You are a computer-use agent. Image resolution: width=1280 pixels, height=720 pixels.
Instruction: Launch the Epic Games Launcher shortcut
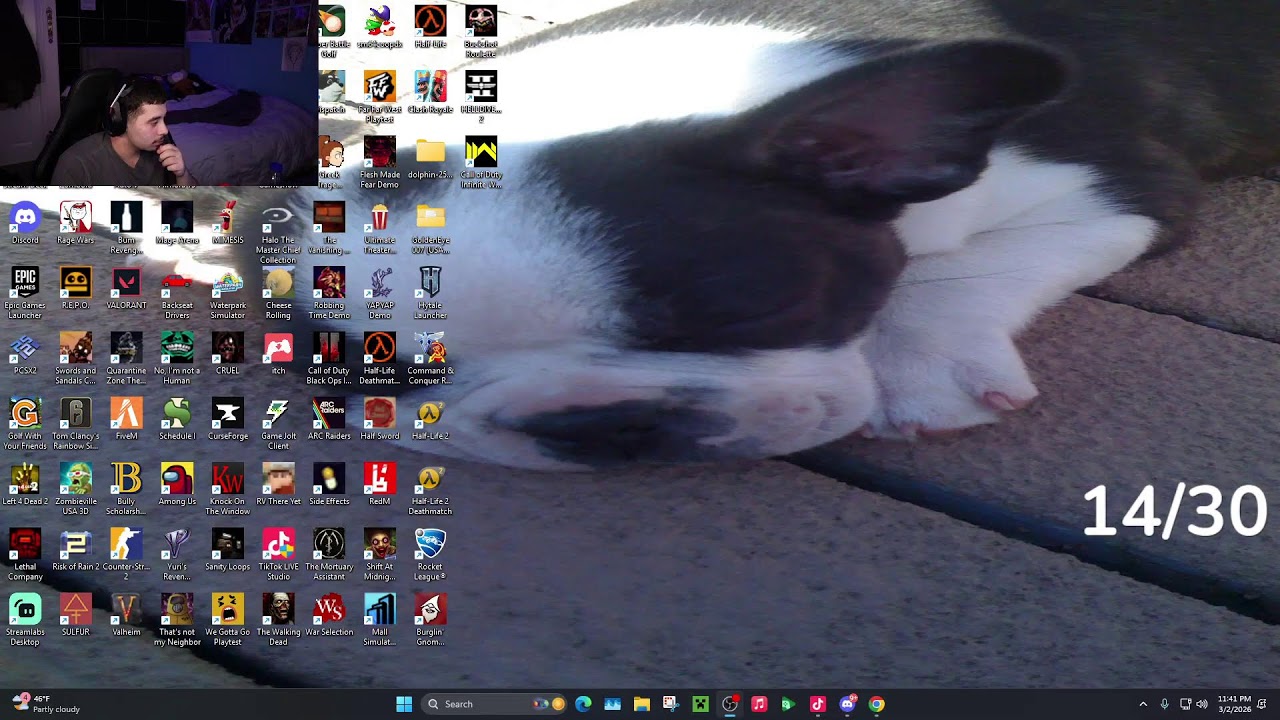(x=25, y=293)
